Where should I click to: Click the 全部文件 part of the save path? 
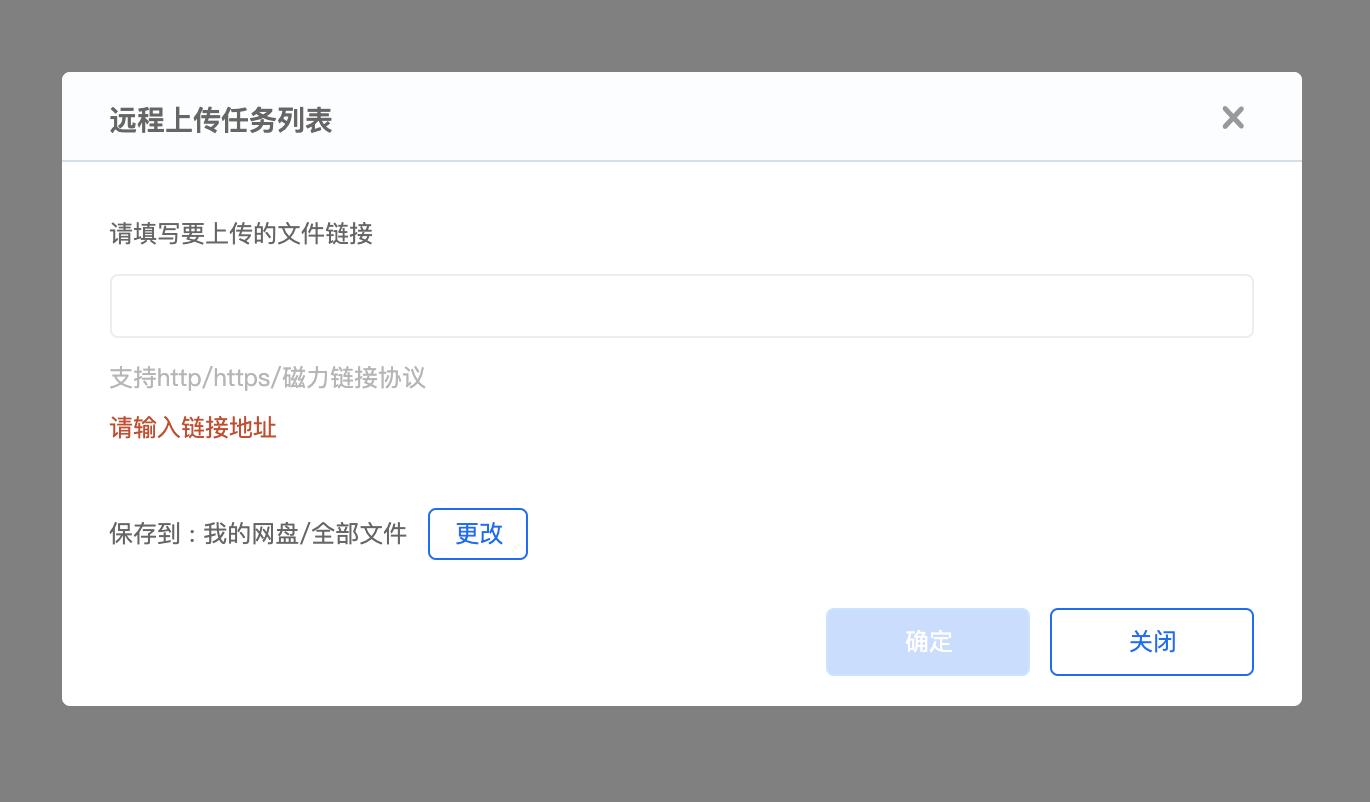pos(360,534)
